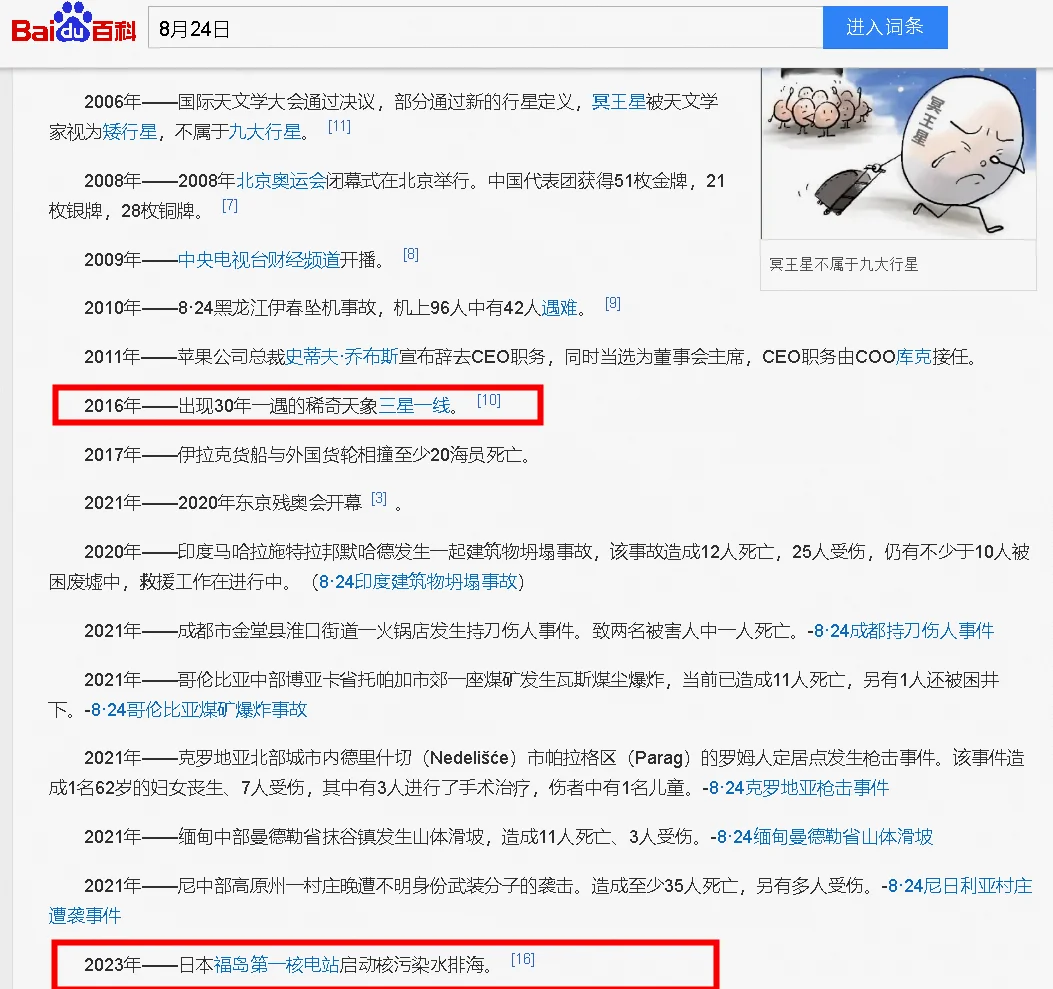The height and width of the screenshot is (989, 1053).
Task: Open the 矮行星 link
Action: pyautogui.click(x=130, y=132)
